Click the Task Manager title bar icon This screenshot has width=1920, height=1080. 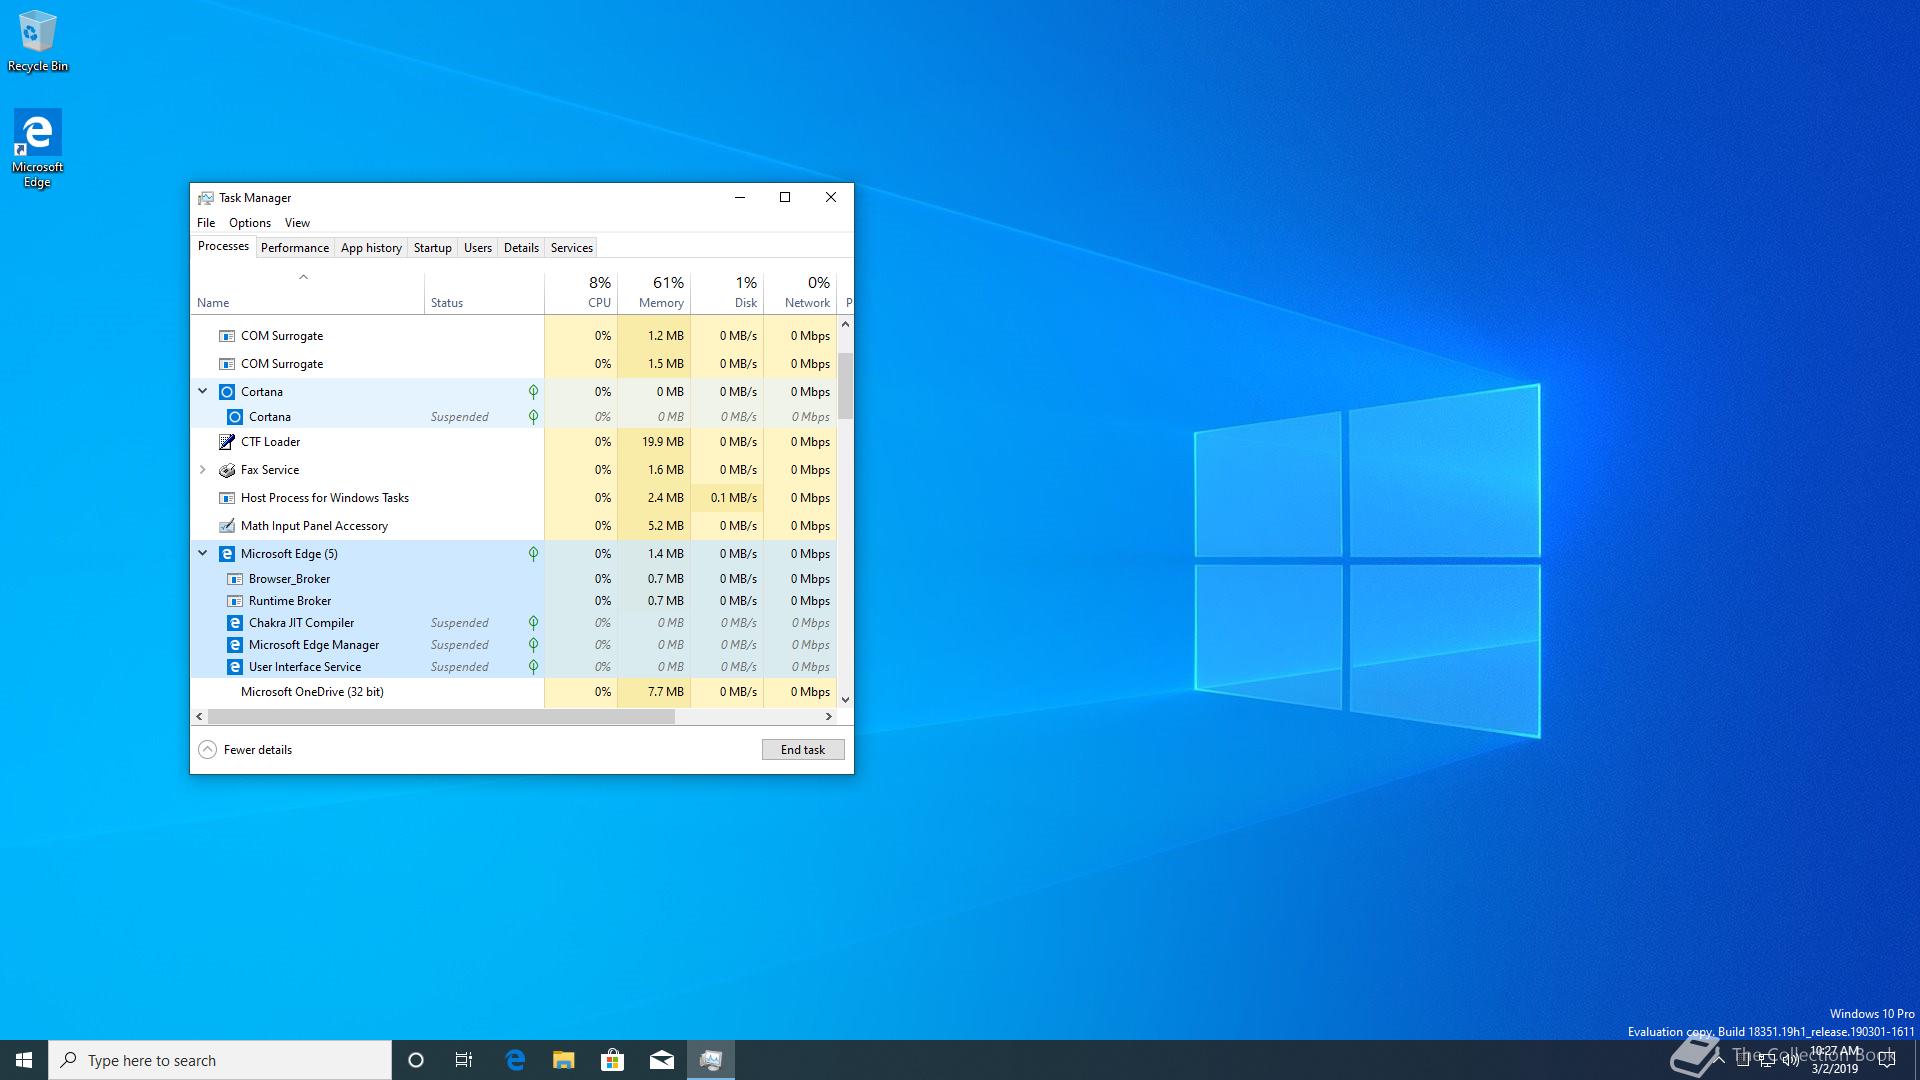[x=206, y=198]
